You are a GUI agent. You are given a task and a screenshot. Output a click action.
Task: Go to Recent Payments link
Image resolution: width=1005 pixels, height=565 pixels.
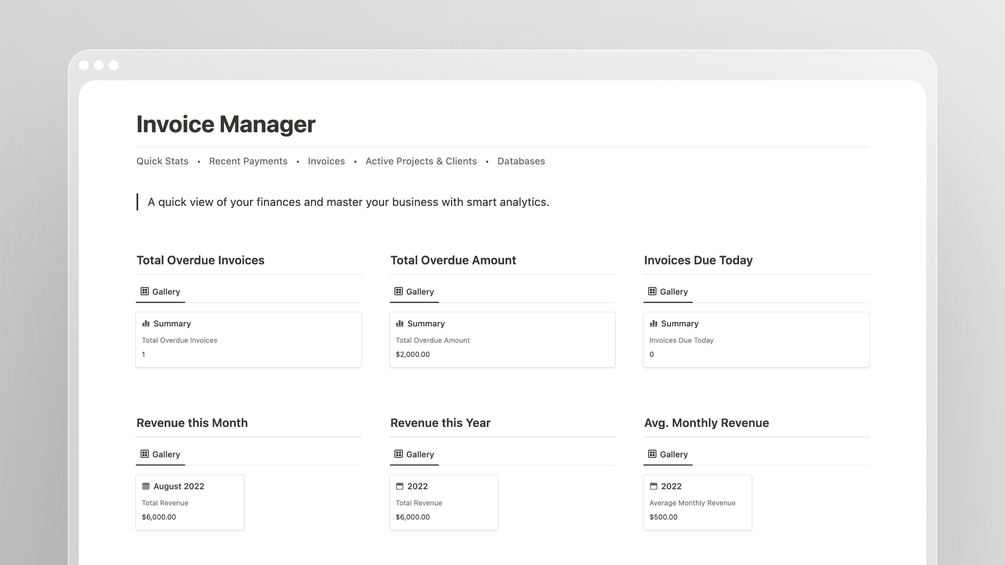click(x=248, y=161)
